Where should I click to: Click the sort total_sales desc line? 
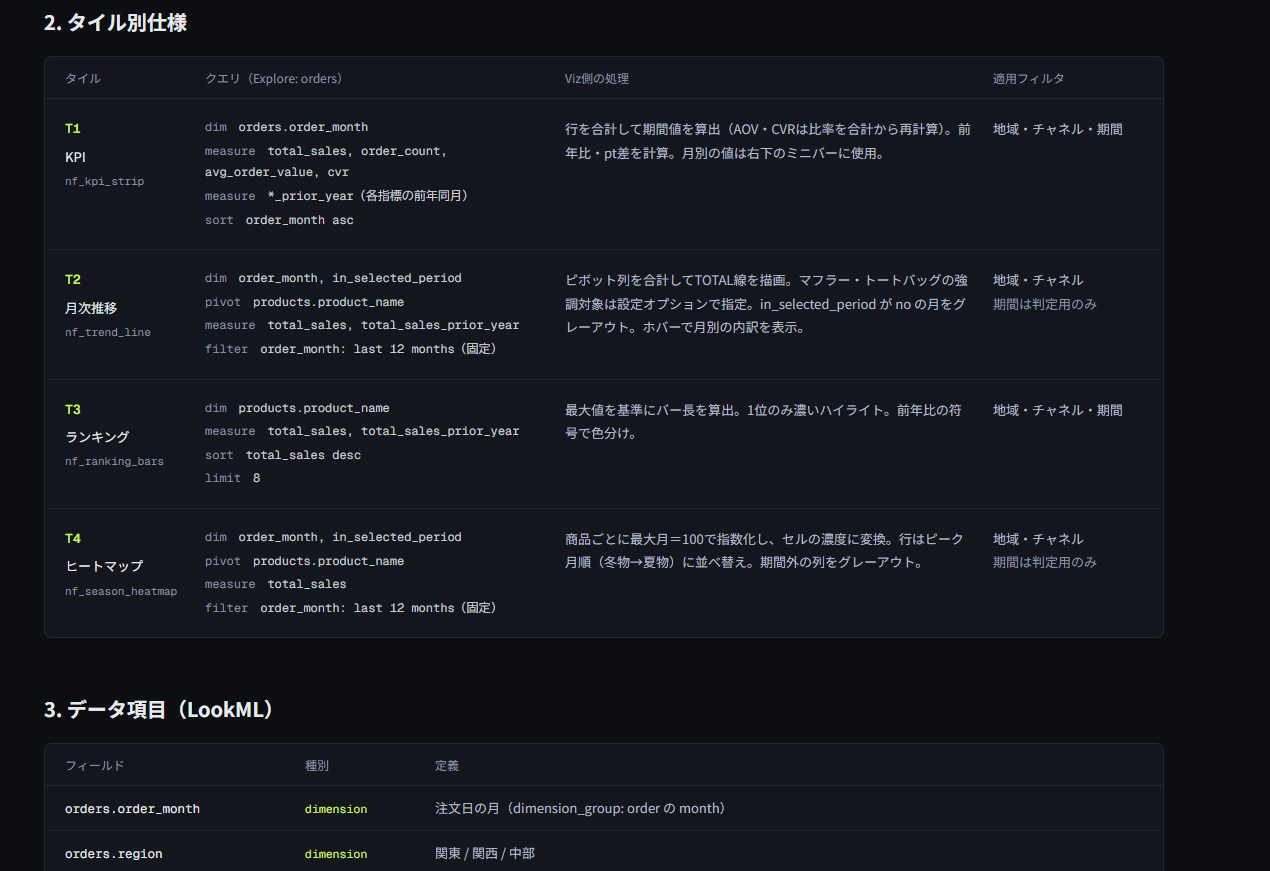click(x=283, y=455)
